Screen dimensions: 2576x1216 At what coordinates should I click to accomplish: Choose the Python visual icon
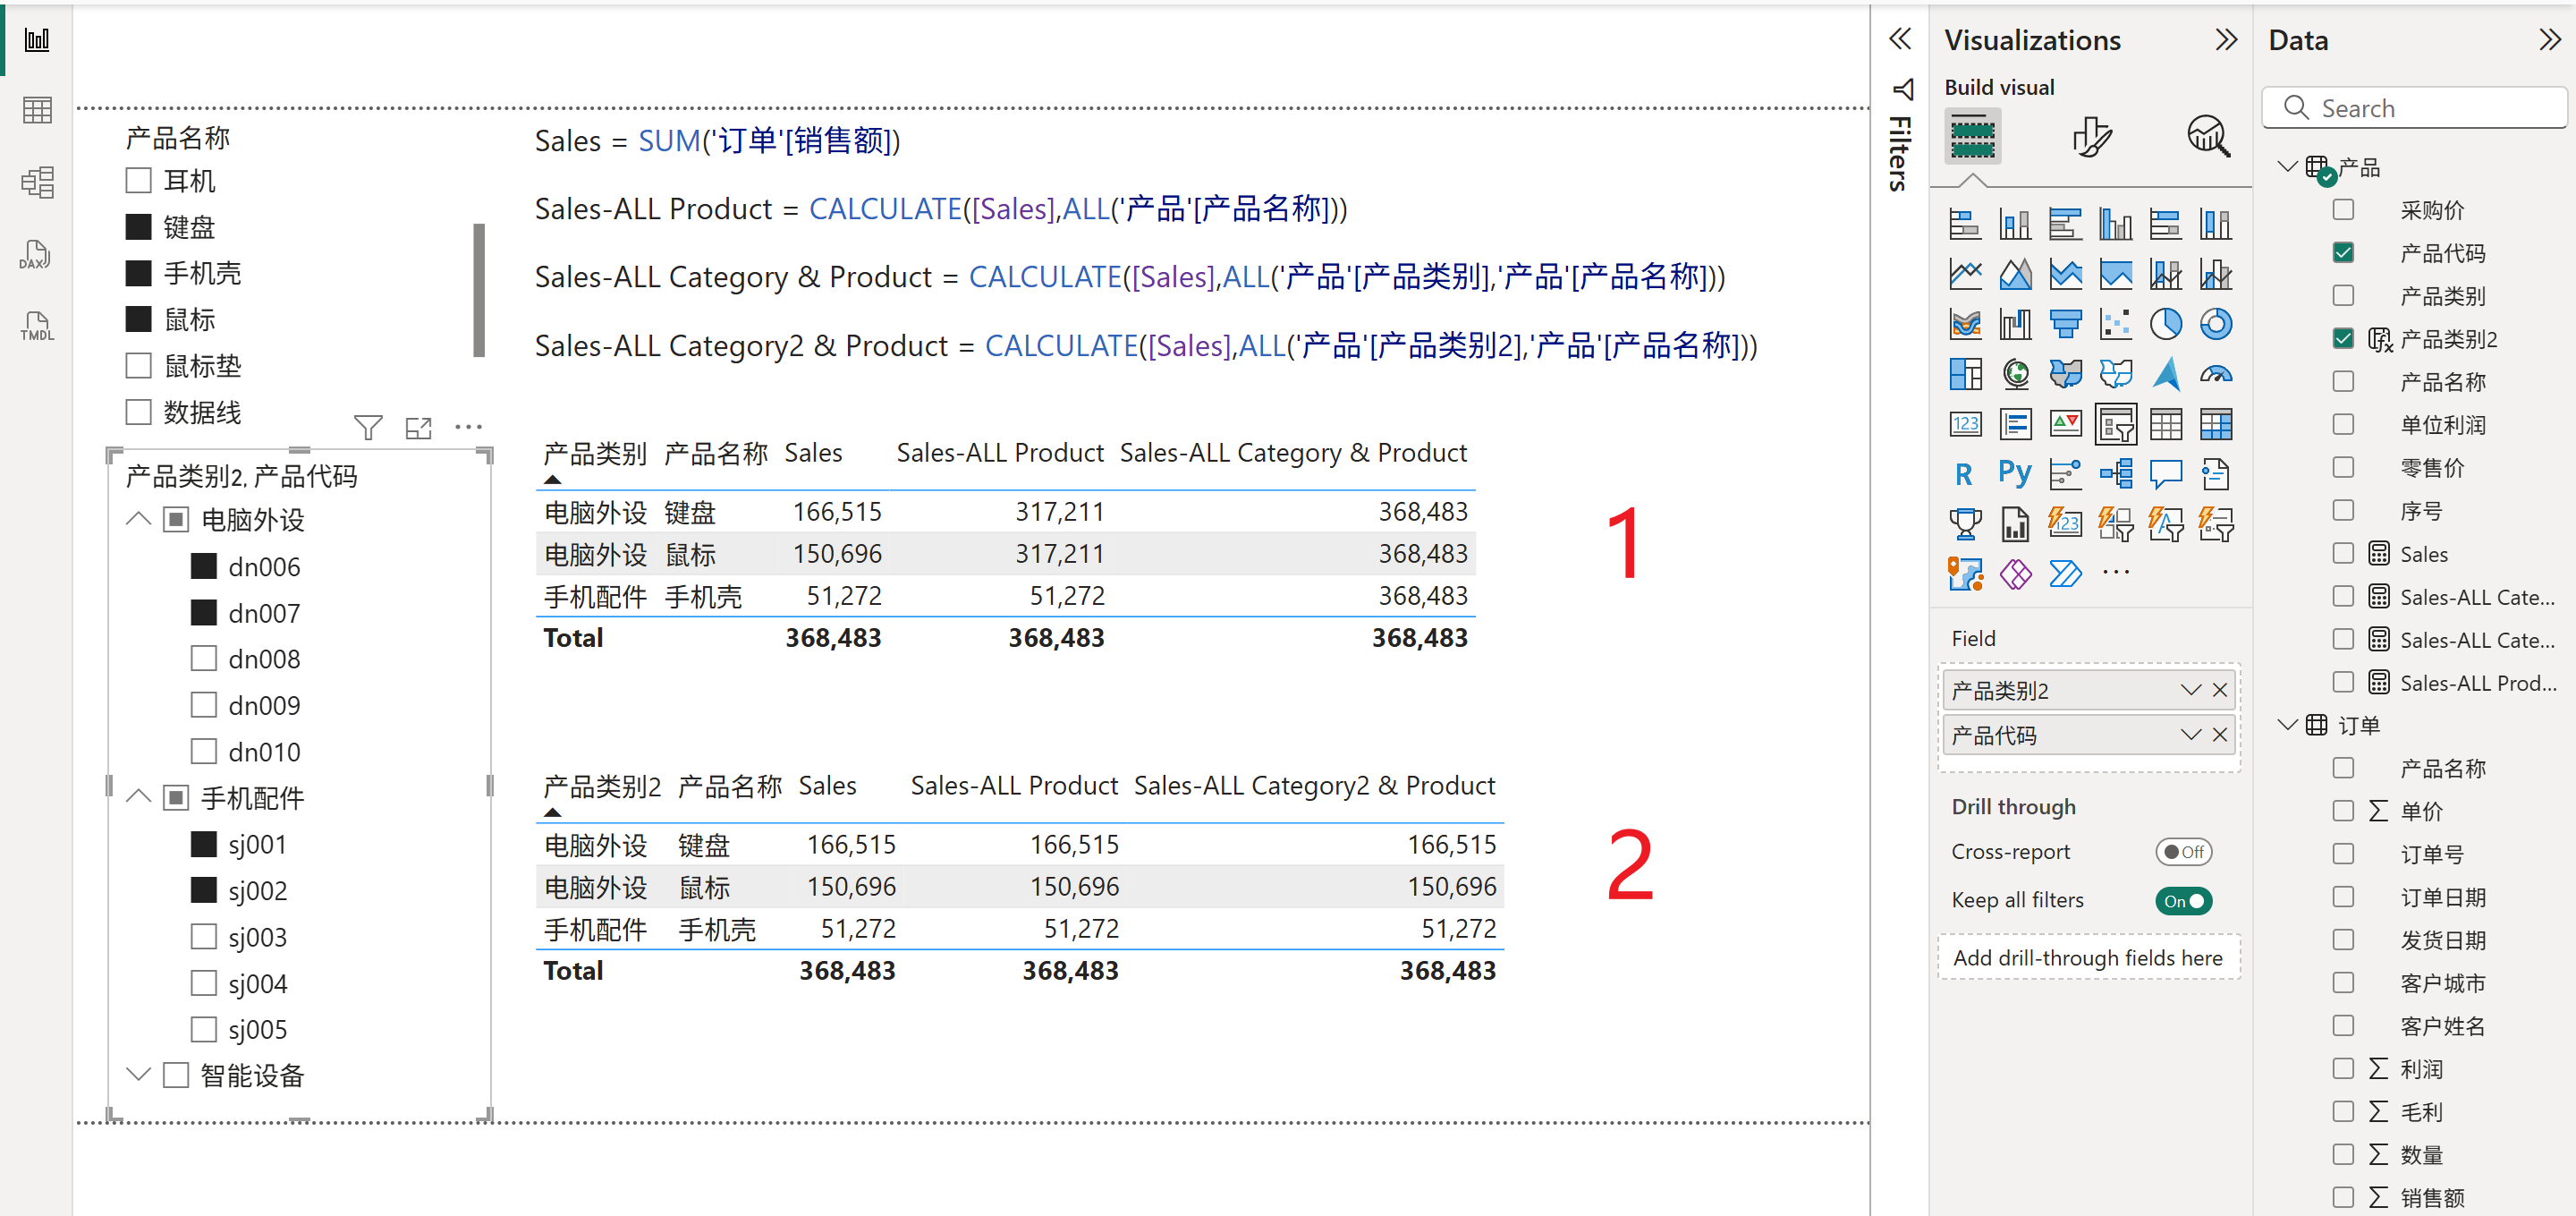coord(2015,473)
